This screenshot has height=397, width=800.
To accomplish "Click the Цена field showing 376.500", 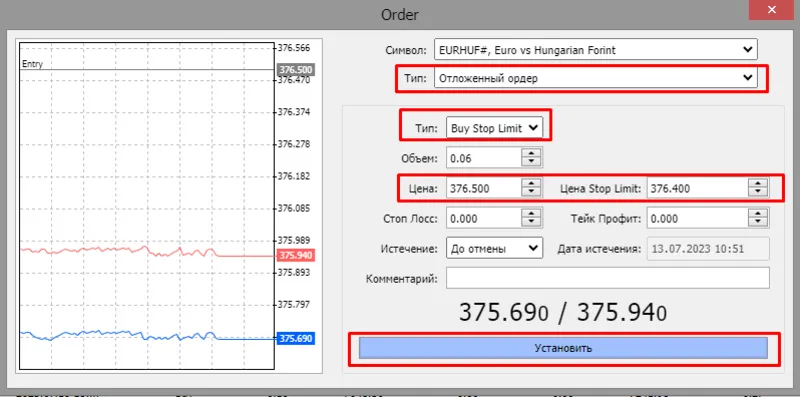I will coord(484,188).
